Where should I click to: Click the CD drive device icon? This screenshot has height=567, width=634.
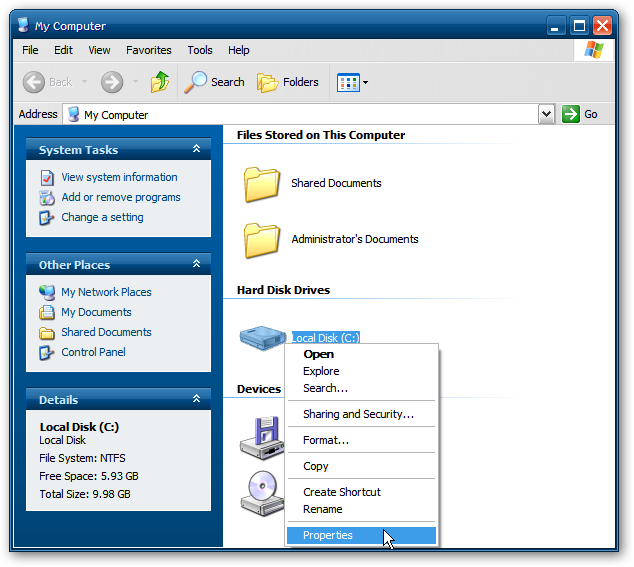point(263,493)
